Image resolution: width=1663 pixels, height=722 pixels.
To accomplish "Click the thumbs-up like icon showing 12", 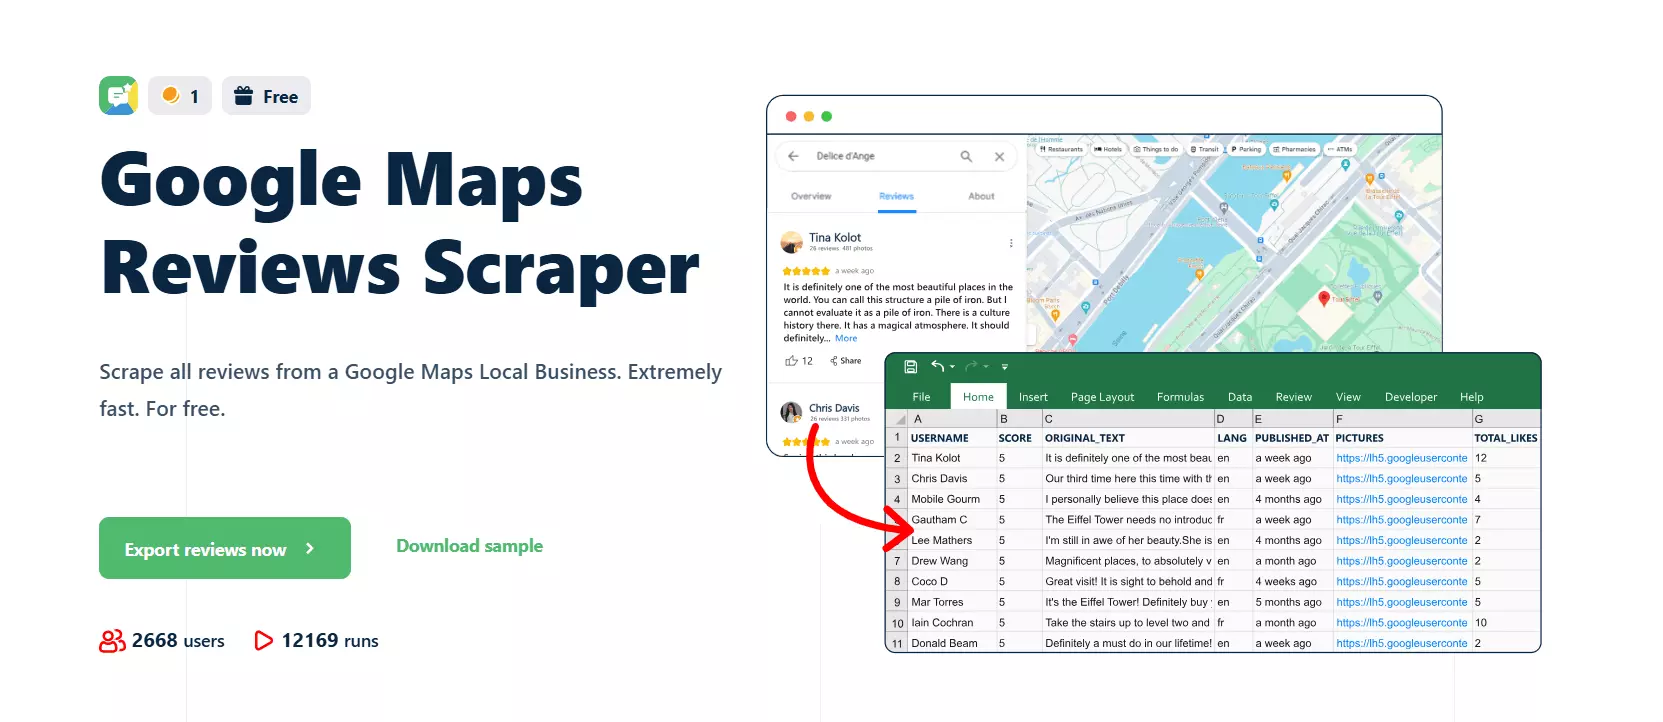I will pyautogui.click(x=791, y=361).
